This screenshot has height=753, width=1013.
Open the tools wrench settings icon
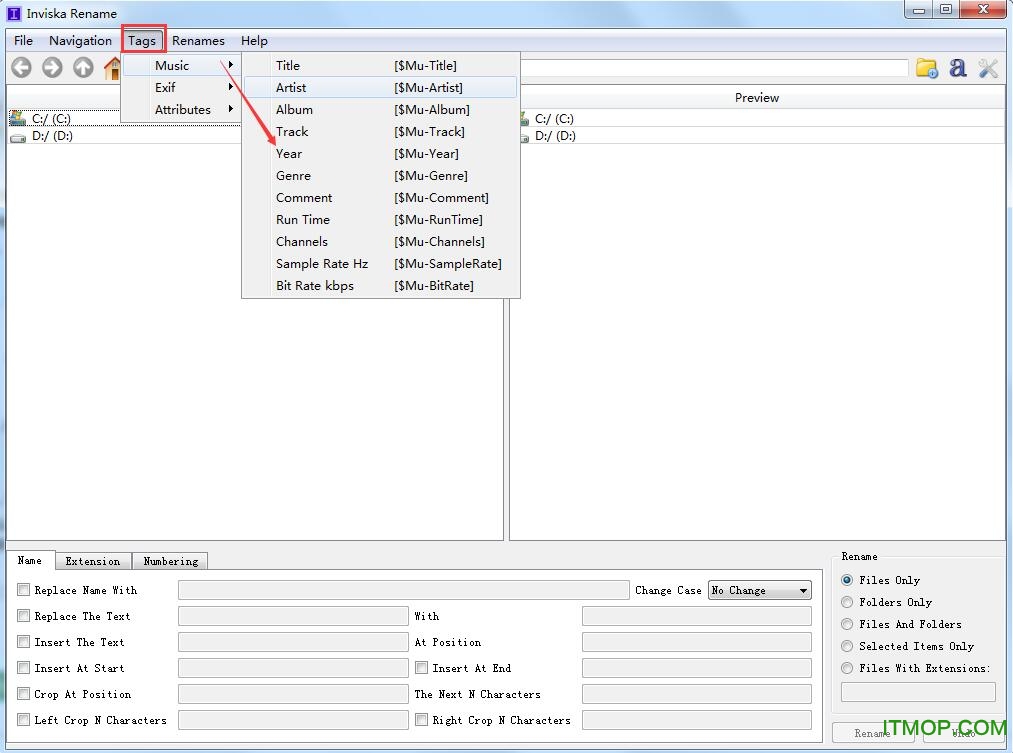[988, 68]
